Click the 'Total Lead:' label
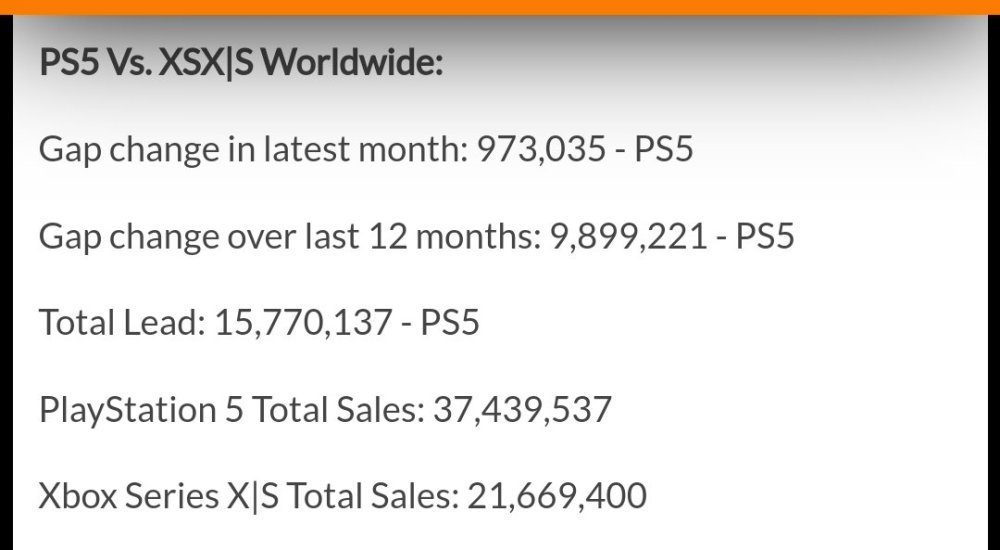The width and height of the screenshot is (1000, 550). point(121,323)
